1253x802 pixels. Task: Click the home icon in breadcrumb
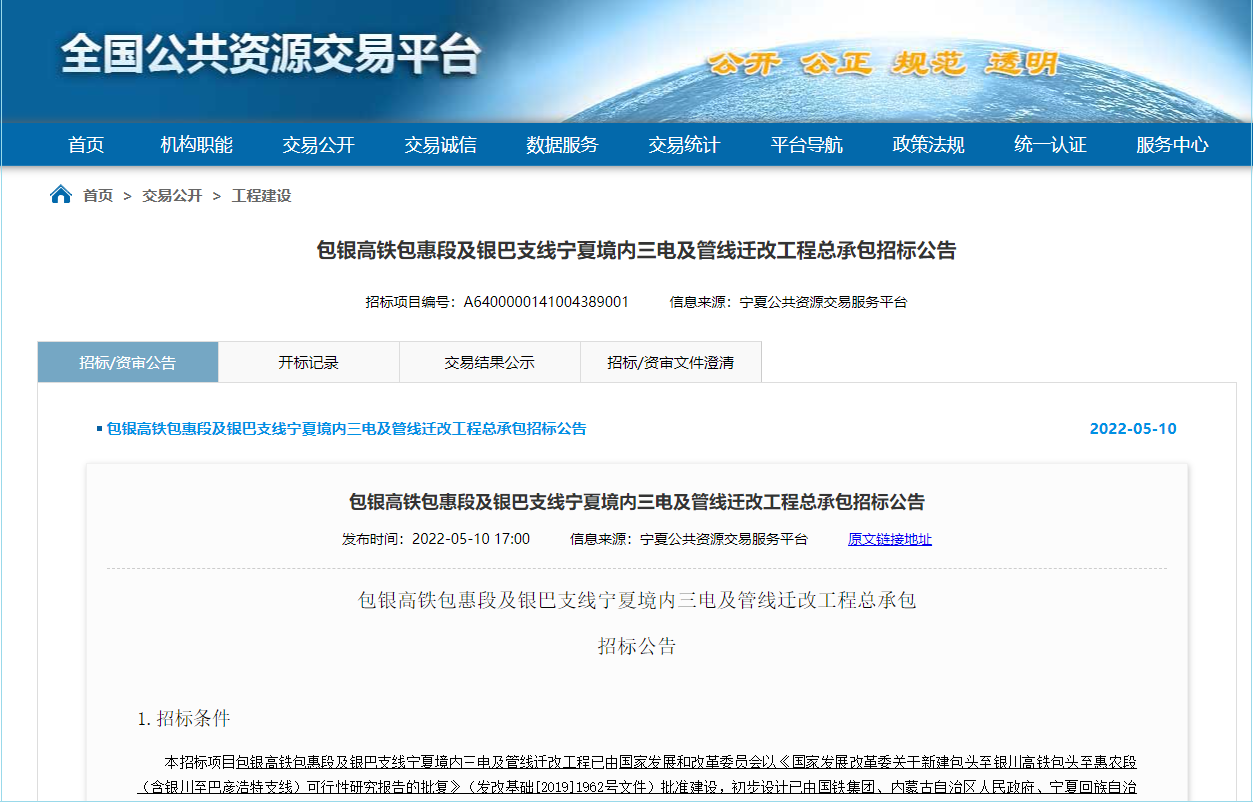(61, 195)
